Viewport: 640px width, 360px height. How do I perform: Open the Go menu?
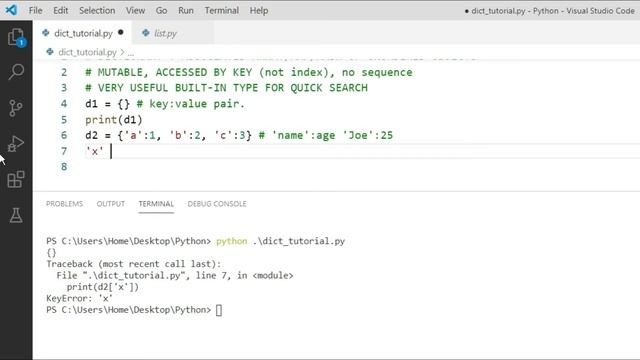(161, 10)
